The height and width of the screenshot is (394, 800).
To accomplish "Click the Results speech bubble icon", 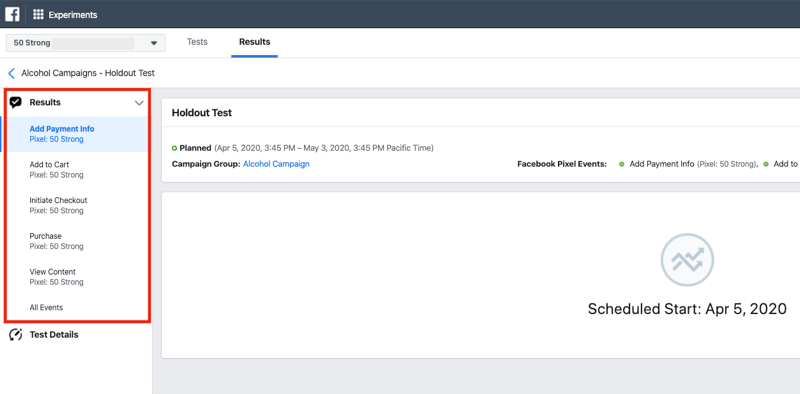I will pyautogui.click(x=16, y=103).
